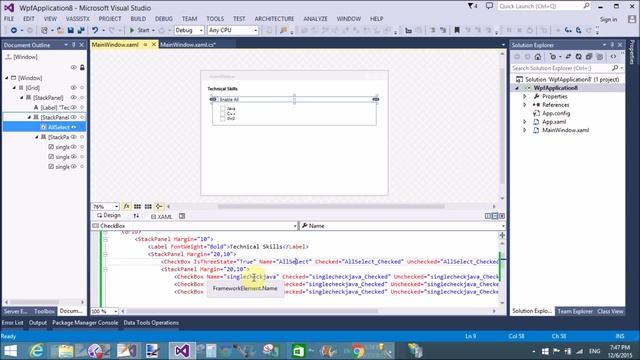Screen dimensions: 640x360
Task: Check the C++ checkbox in designer preview
Action: point(222,113)
